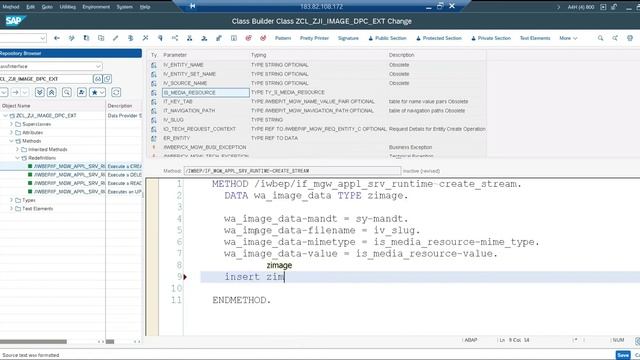This screenshot has height=360, width=640.
Task: Click the Back arrow icon in toolbar
Action: click(57, 38)
